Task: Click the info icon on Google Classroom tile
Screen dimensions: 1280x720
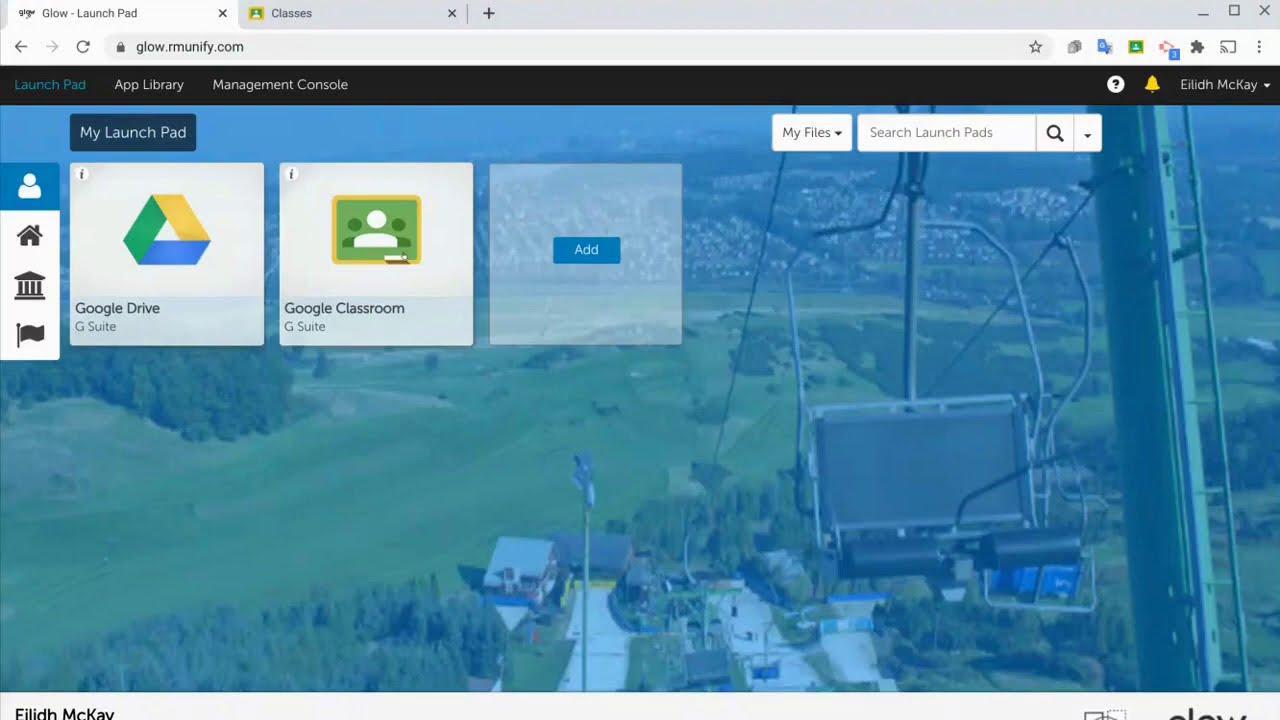Action: [292, 174]
